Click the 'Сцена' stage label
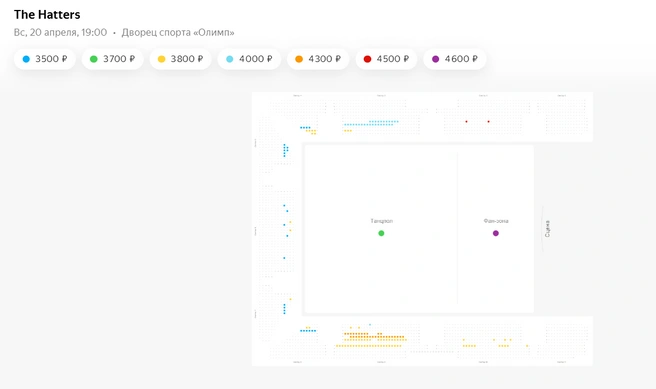The height and width of the screenshot is (389, 656). tap(547, 229)
